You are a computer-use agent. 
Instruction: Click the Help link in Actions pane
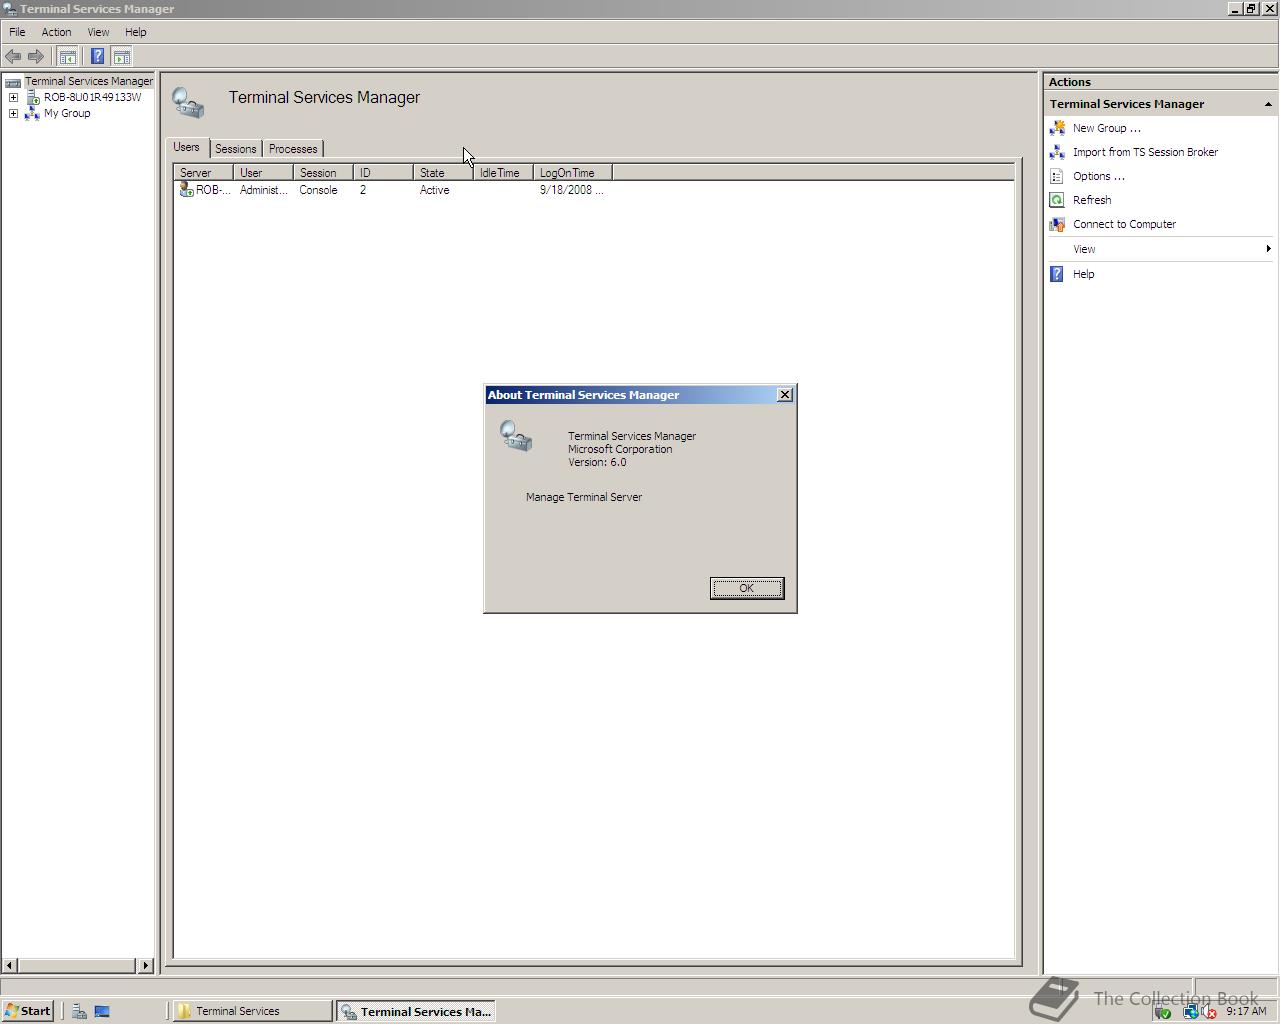tap(1083, 274)
